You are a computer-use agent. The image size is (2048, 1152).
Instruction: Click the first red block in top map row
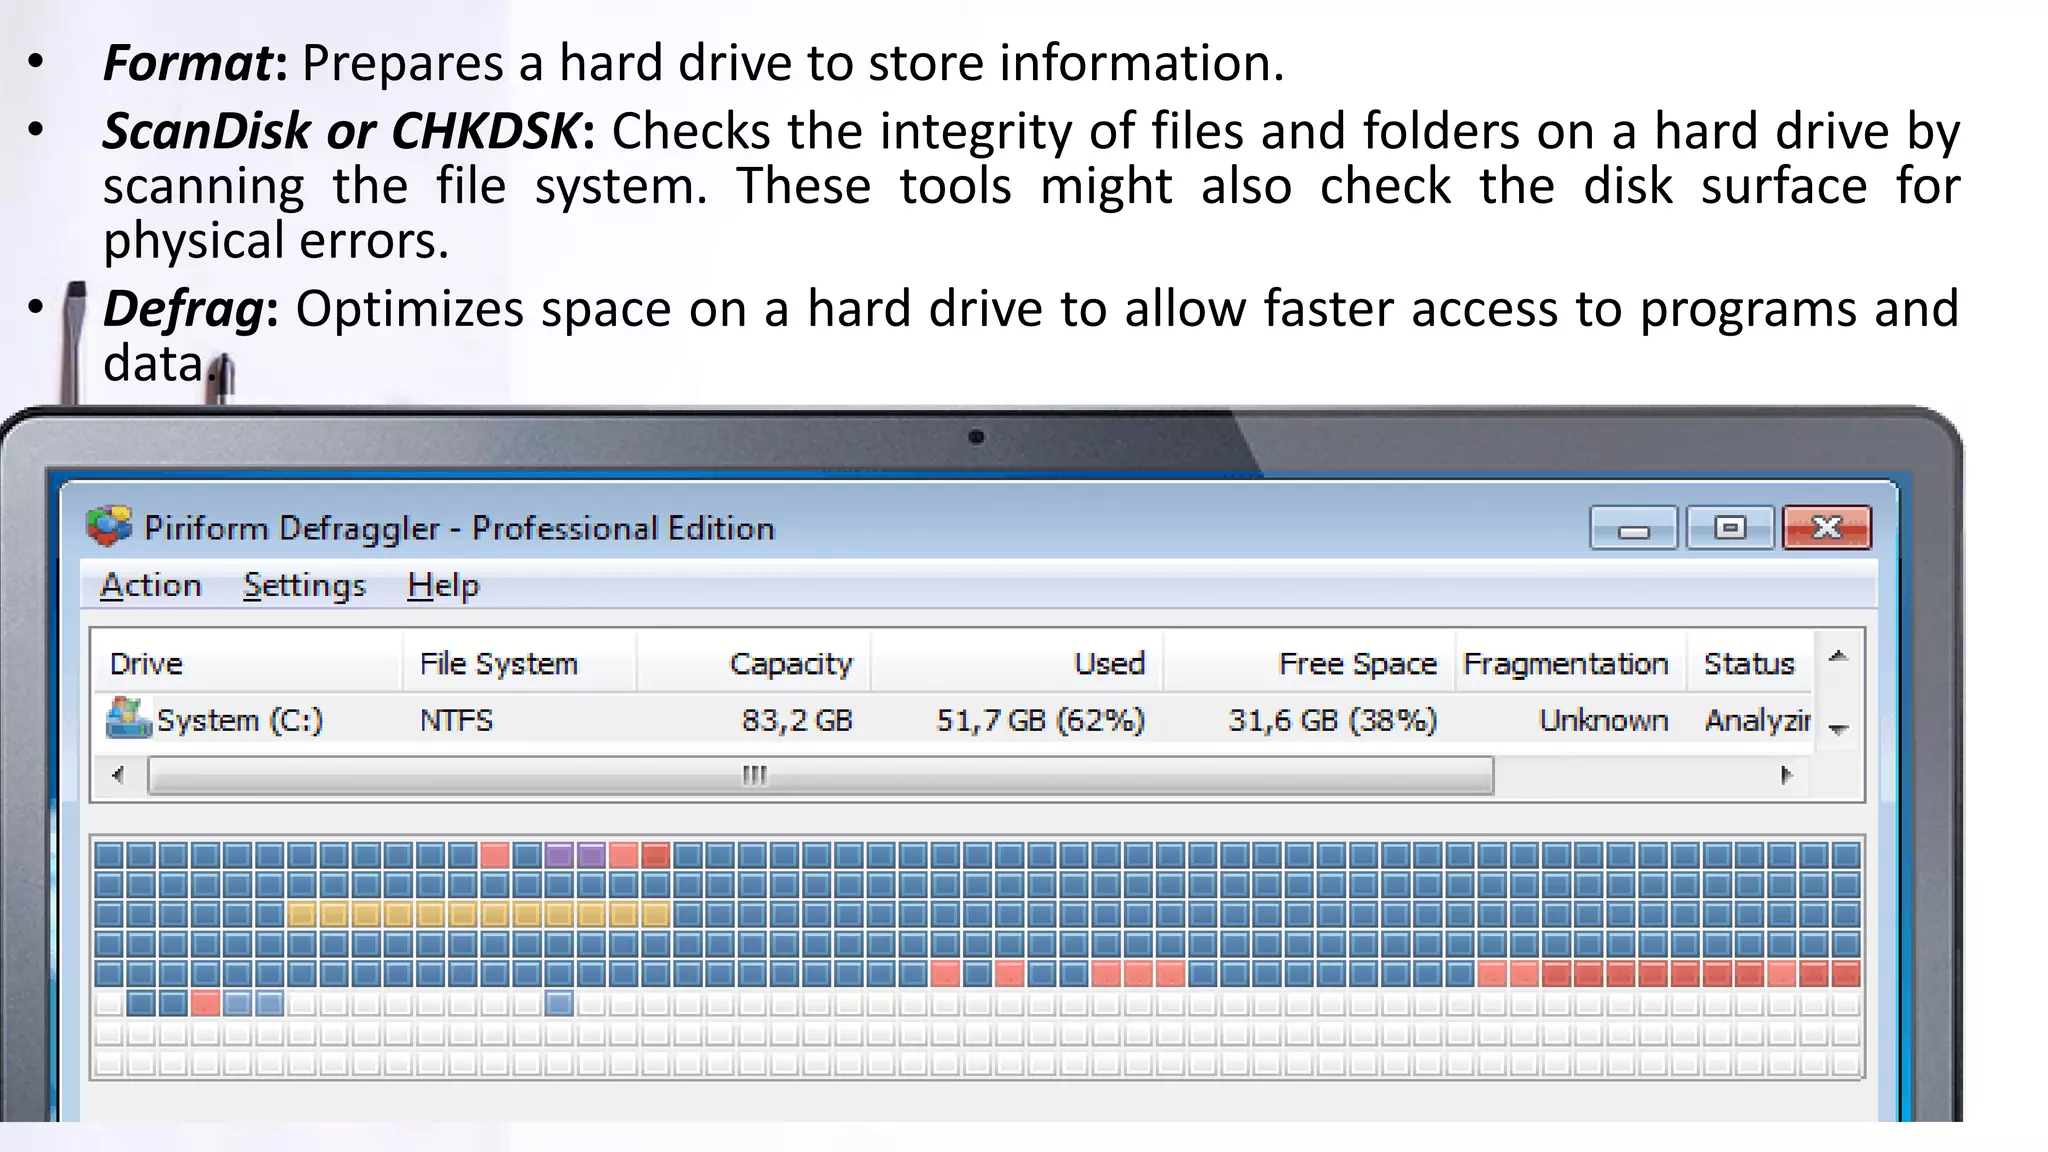pos(495,855)
